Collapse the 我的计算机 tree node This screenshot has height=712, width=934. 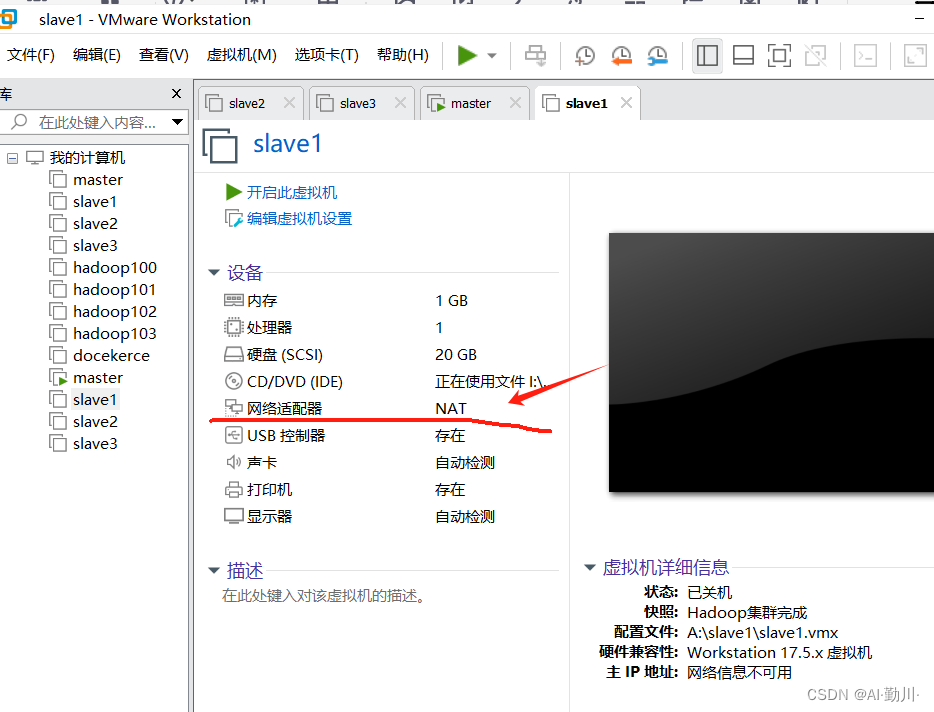13,158
